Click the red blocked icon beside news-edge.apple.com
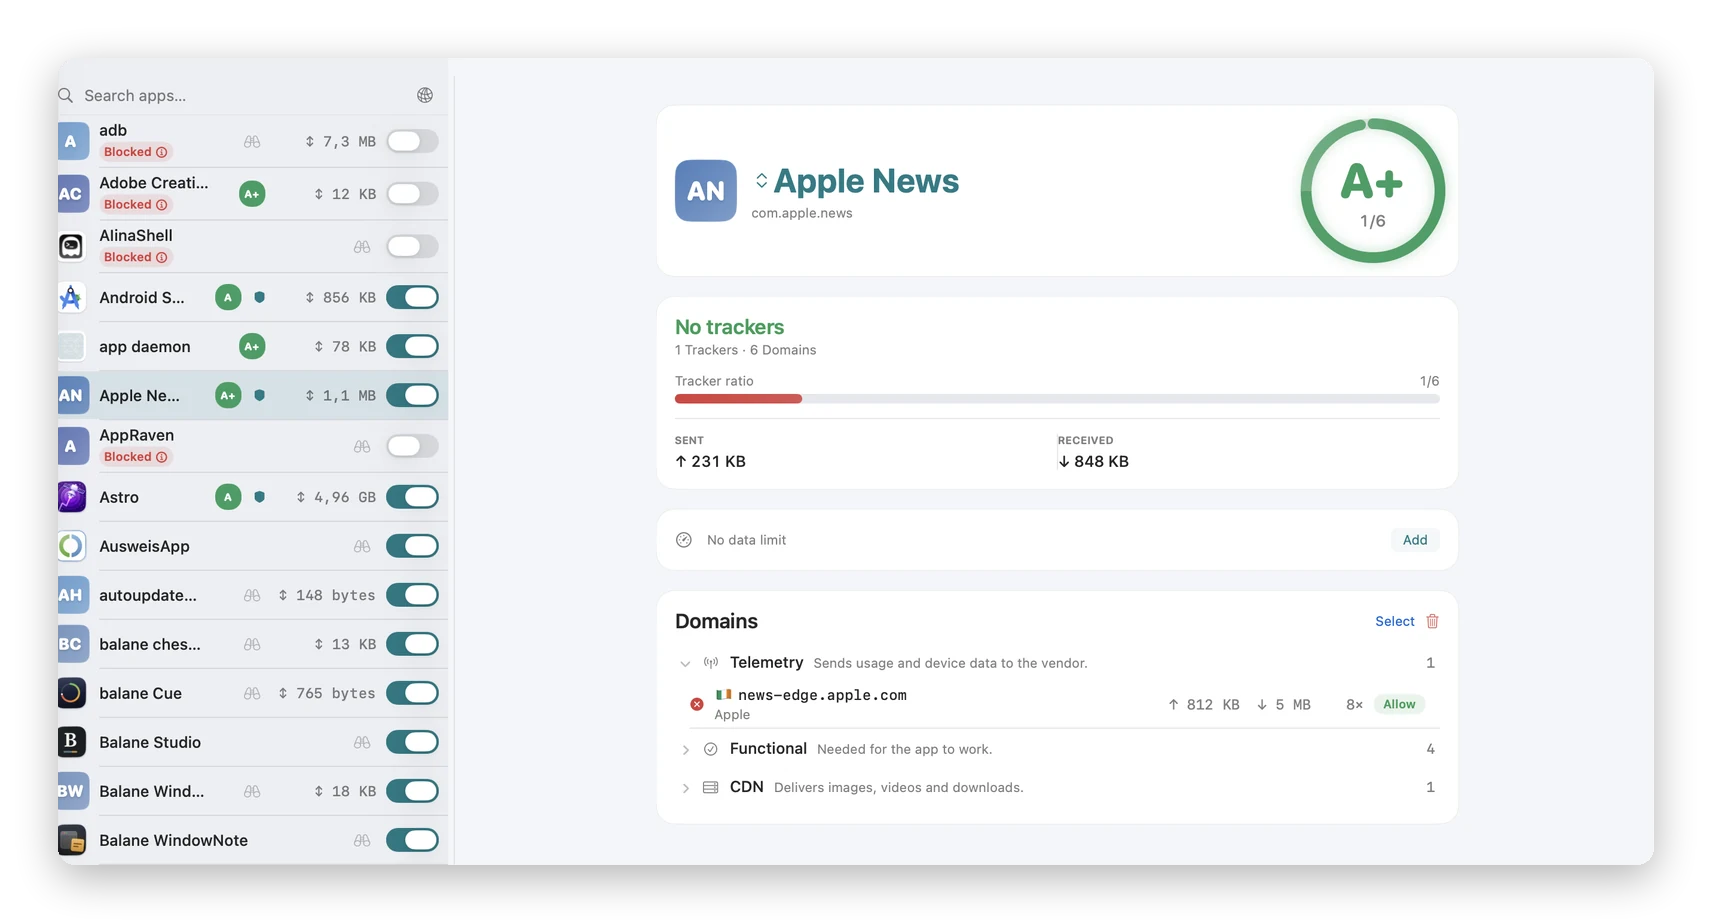The width and height of the screenshot is (1712, 923). point(697,704)
